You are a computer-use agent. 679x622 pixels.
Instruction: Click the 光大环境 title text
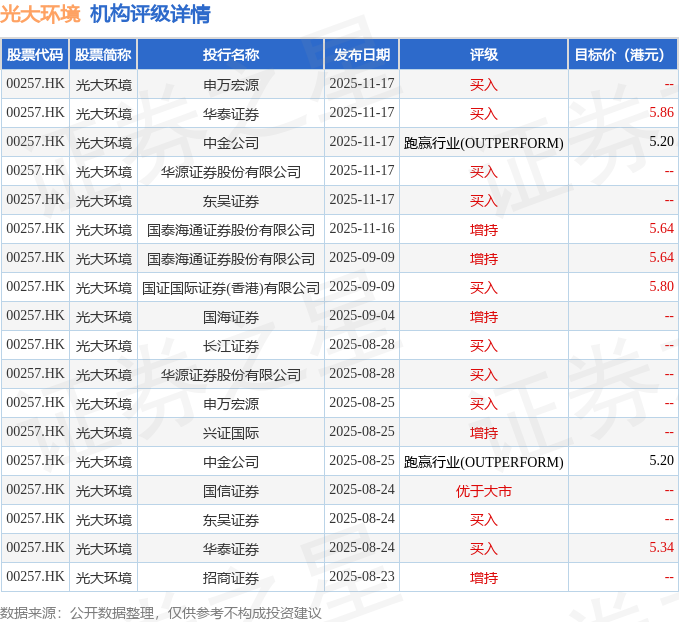pyautogui.click(x=40, y=14)
